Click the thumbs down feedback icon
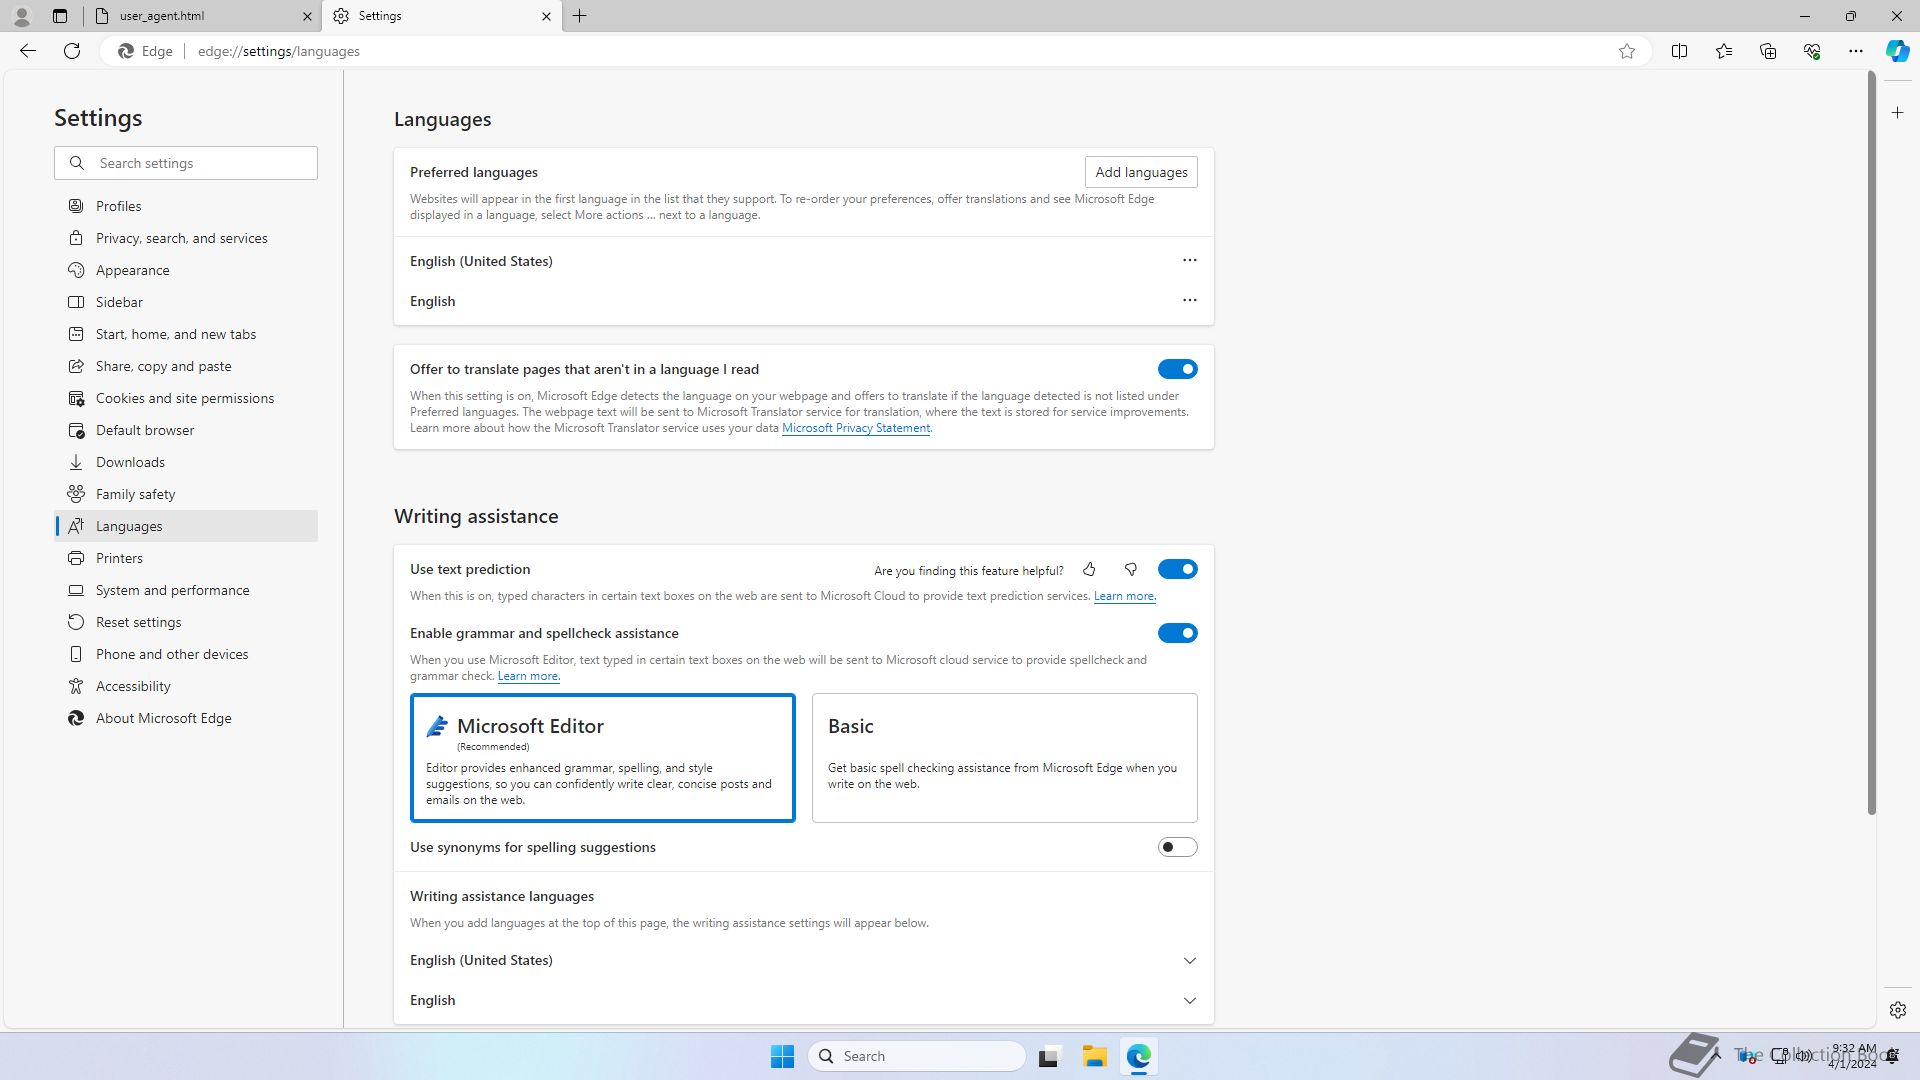The image size is (1920, 1080). pos(1131,570)
